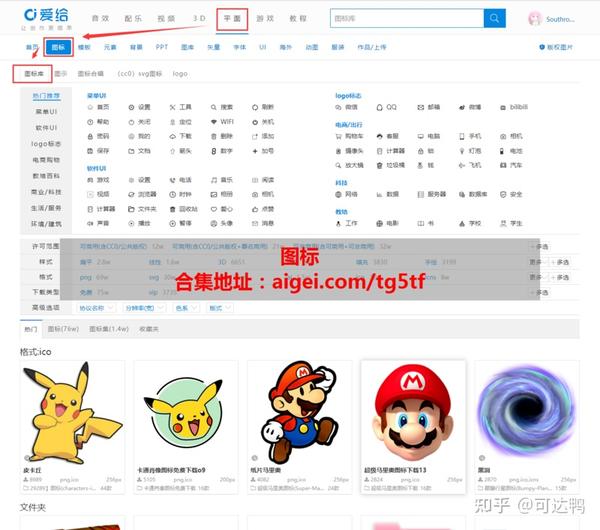Open the 分辨率(宽) dropdown
The height and width of the screenshot is (530, 600).
(144, 308)
